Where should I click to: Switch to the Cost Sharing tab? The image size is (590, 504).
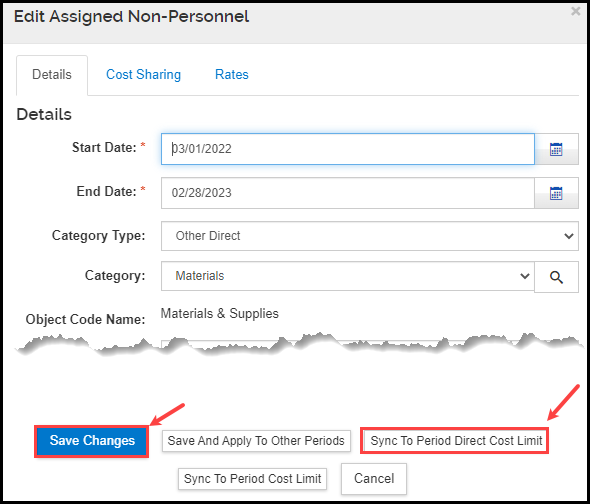coord(143,75)
